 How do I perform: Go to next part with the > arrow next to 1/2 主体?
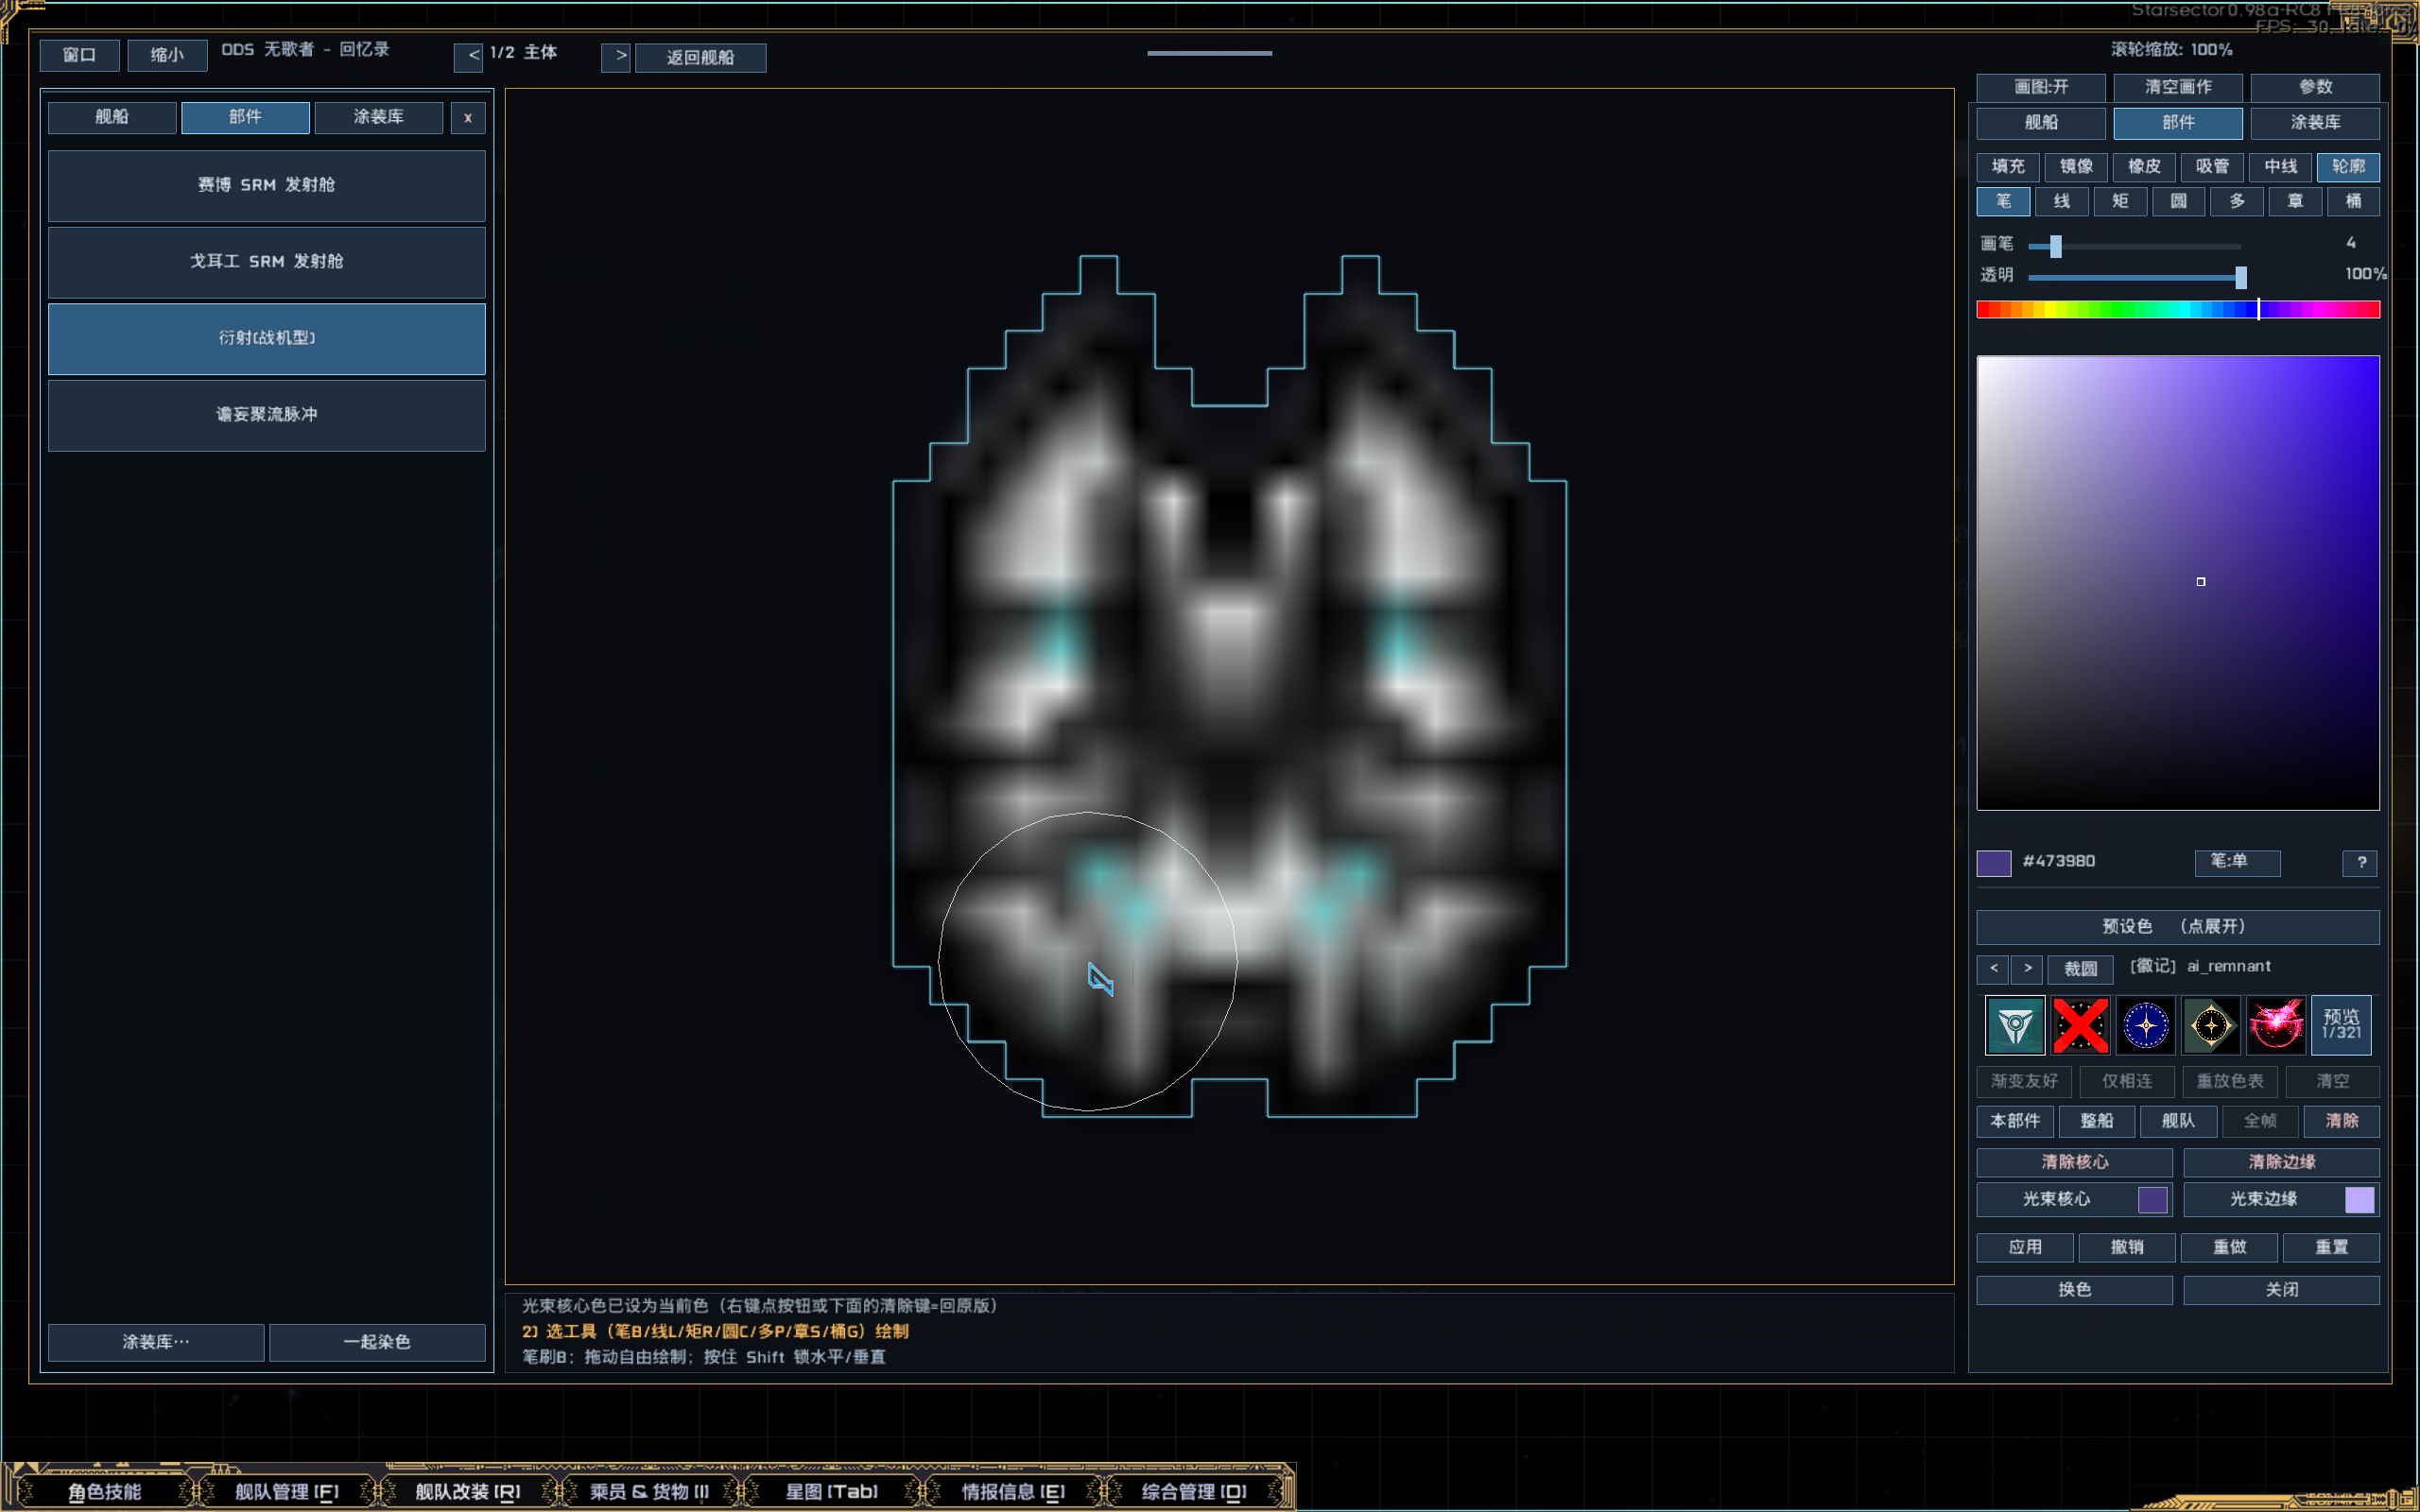616,57
